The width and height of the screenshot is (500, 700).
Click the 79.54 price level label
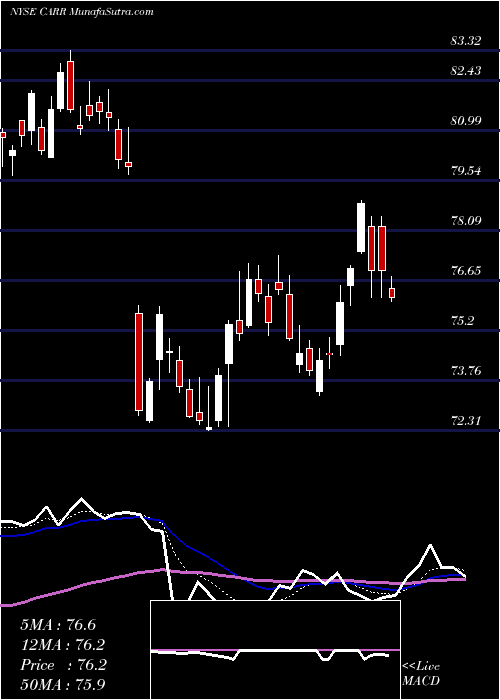point(466,171)
